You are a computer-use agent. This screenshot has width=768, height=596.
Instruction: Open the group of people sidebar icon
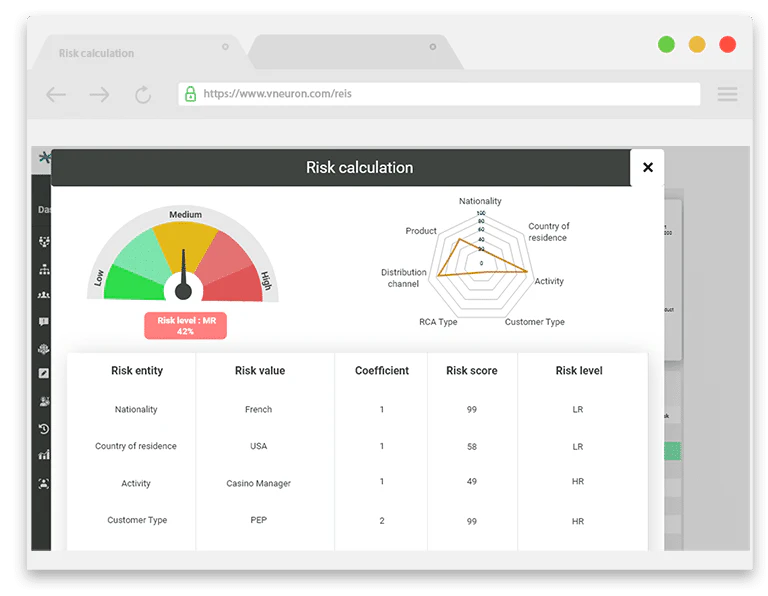pyautogui.click(x=44, y=295)
